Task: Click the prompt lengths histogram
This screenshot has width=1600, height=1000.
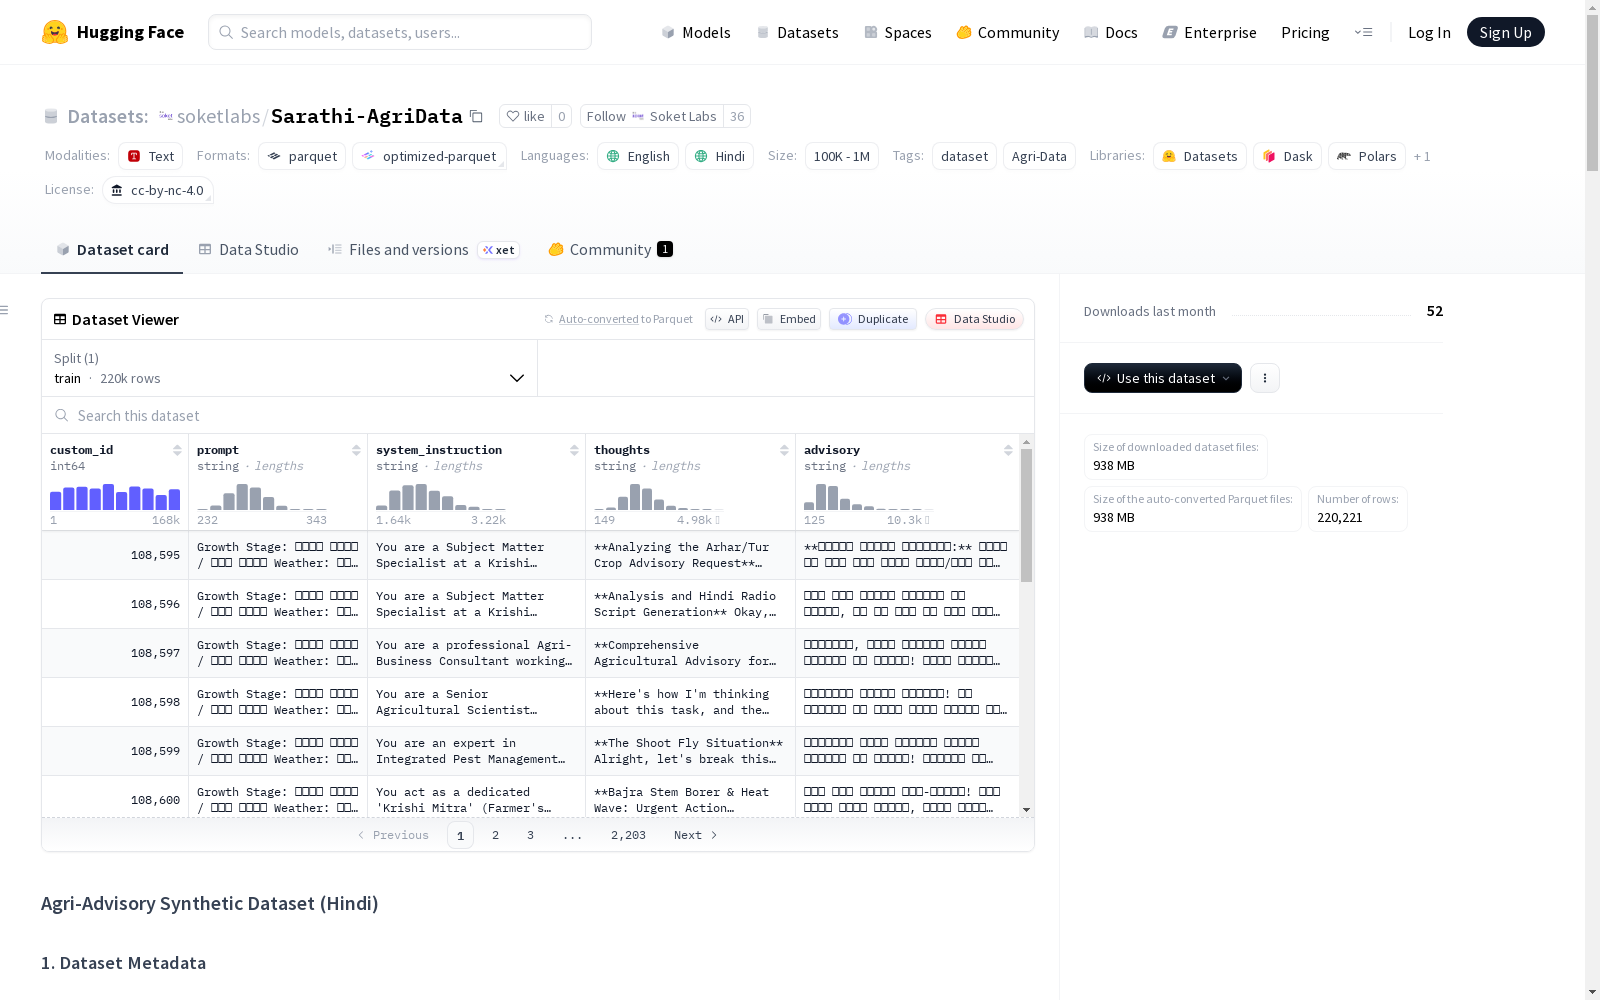Action: click(262, 497)
